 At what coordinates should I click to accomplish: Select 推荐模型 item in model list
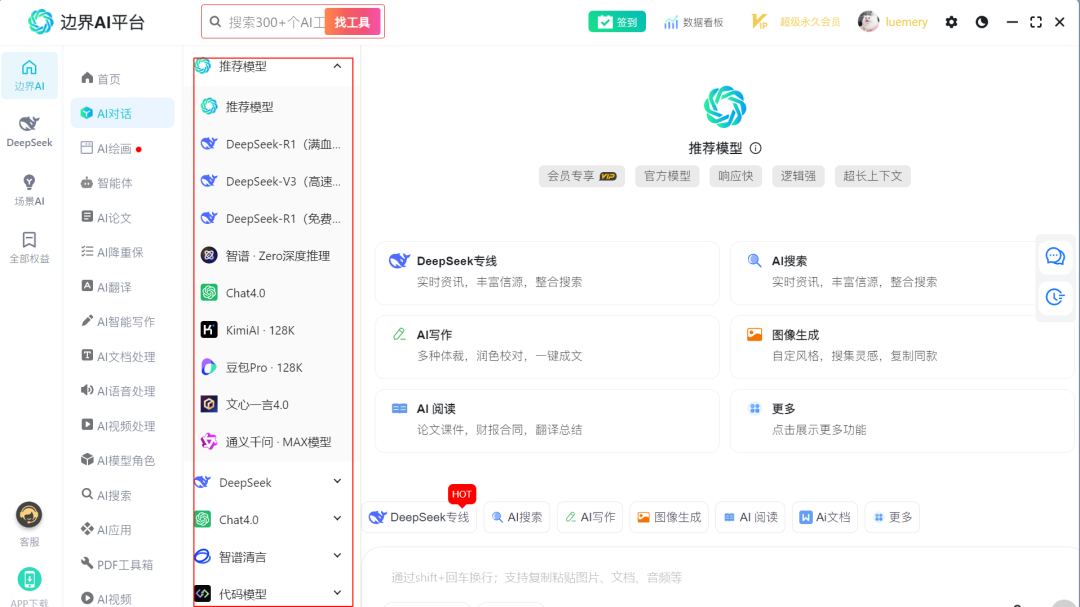(273, 107)
